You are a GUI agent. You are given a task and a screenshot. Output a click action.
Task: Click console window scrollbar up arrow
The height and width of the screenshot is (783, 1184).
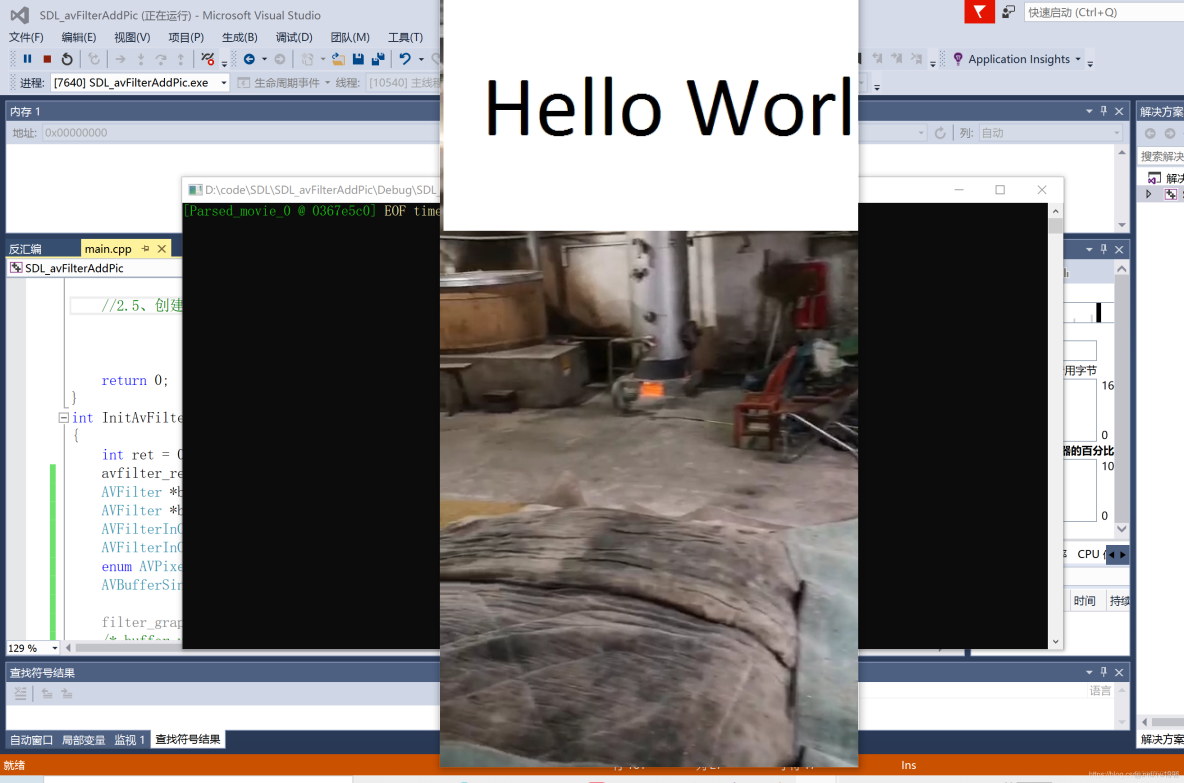click(1056, 211)
